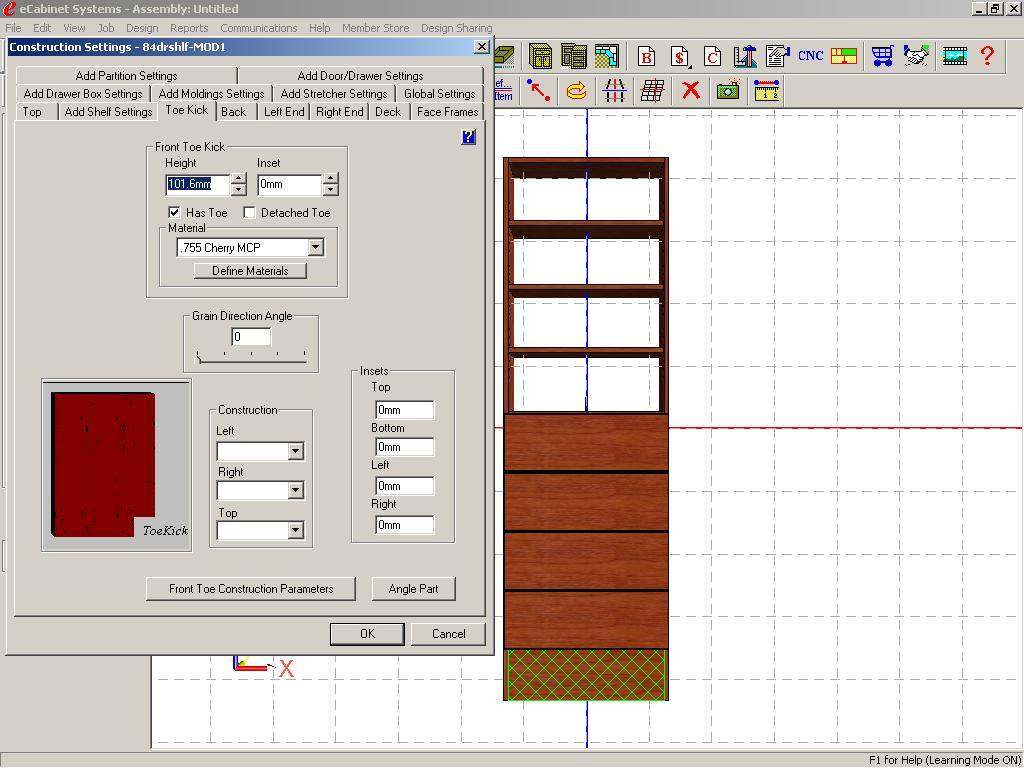The width and height of the screenshot is (1024, 768).
Task: Open the yellow-green sheet layout icon
Action: (844, 56)
